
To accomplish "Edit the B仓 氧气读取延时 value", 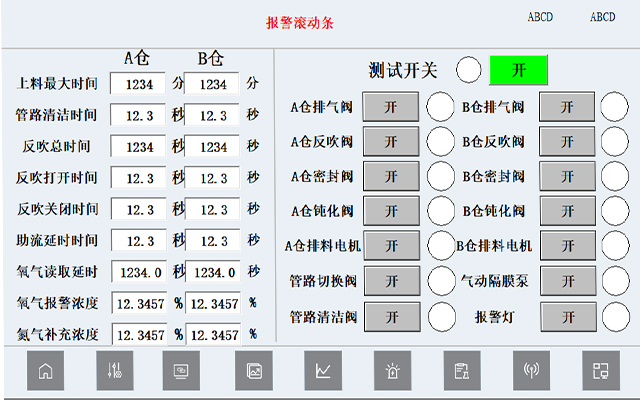I will (213, 272).
